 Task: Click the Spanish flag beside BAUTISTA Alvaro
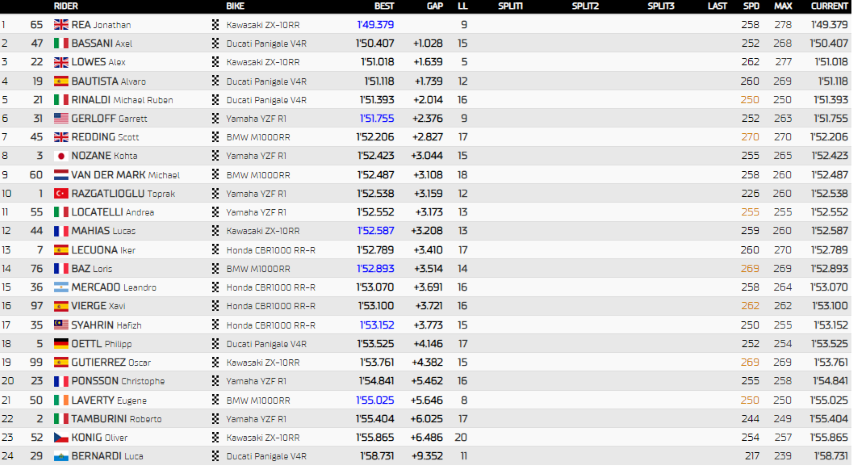point(61,81)
